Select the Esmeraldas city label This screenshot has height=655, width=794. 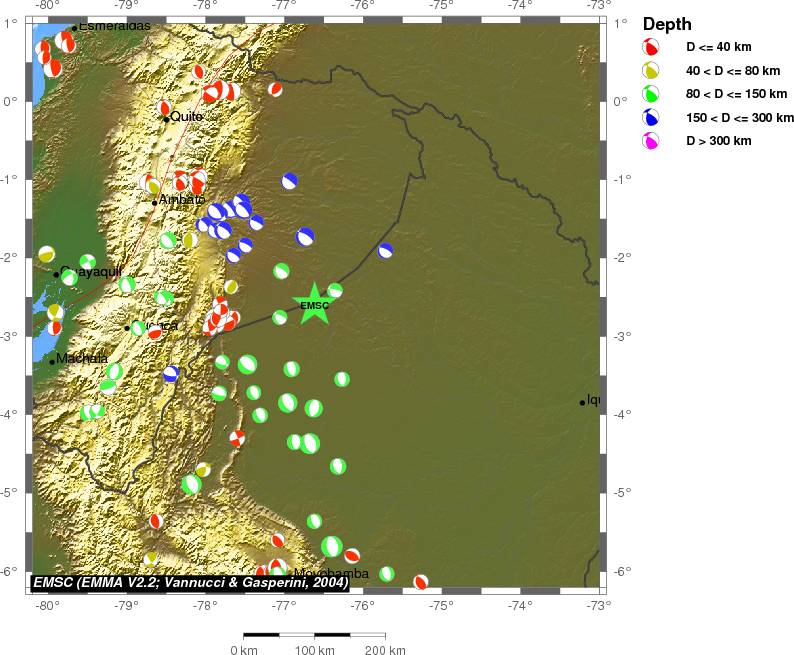coord(114,25)
